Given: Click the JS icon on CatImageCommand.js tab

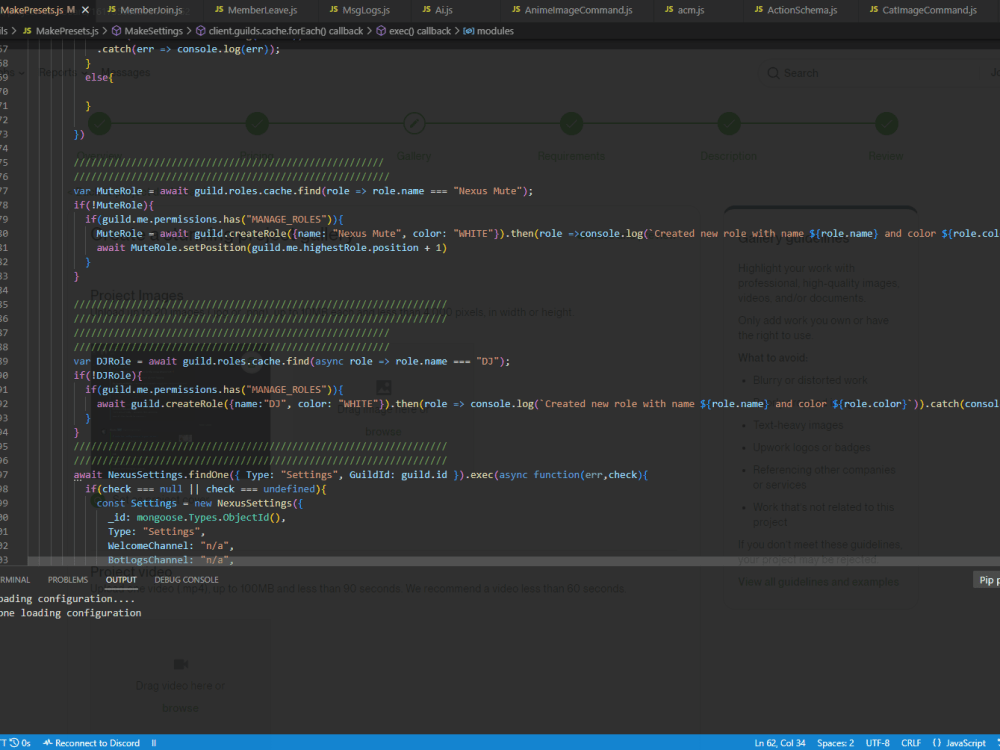Looking at the screenshot, I should point(873,10).
